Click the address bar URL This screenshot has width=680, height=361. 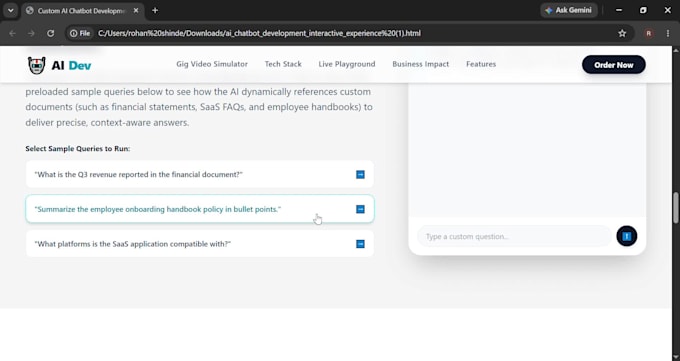(259, 33)
